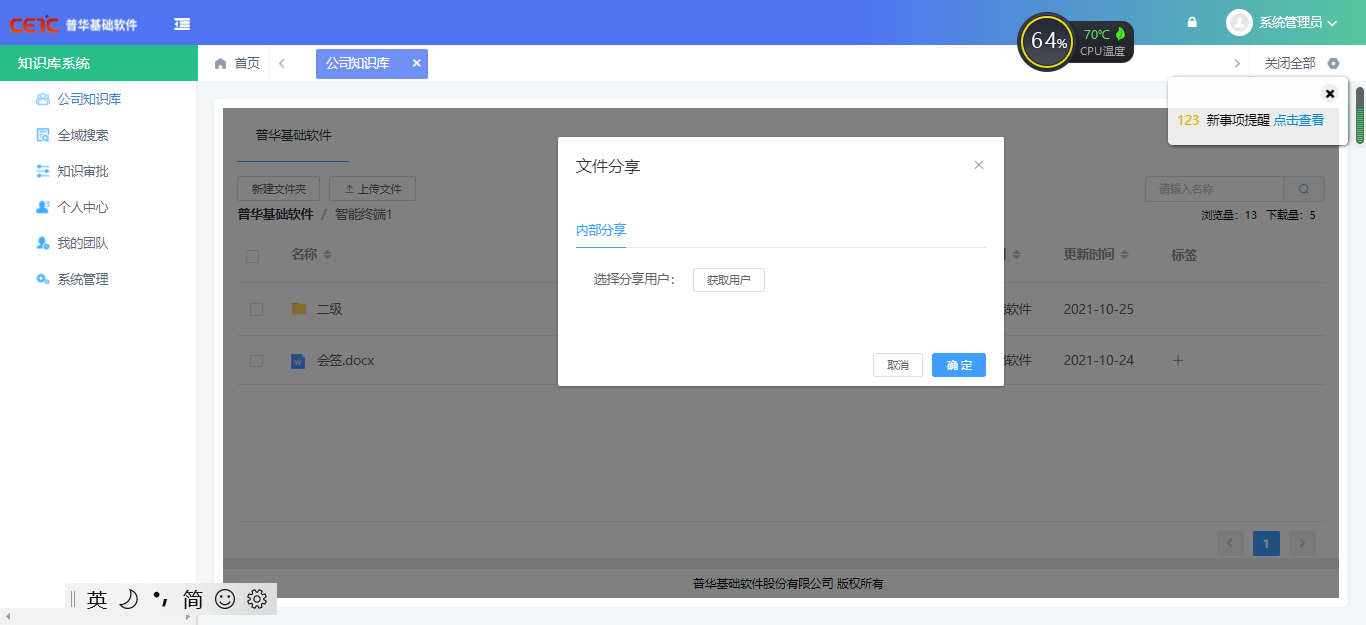Click the lock screen icon
Screen dimensions: 1366x625
click(1192, 22)
